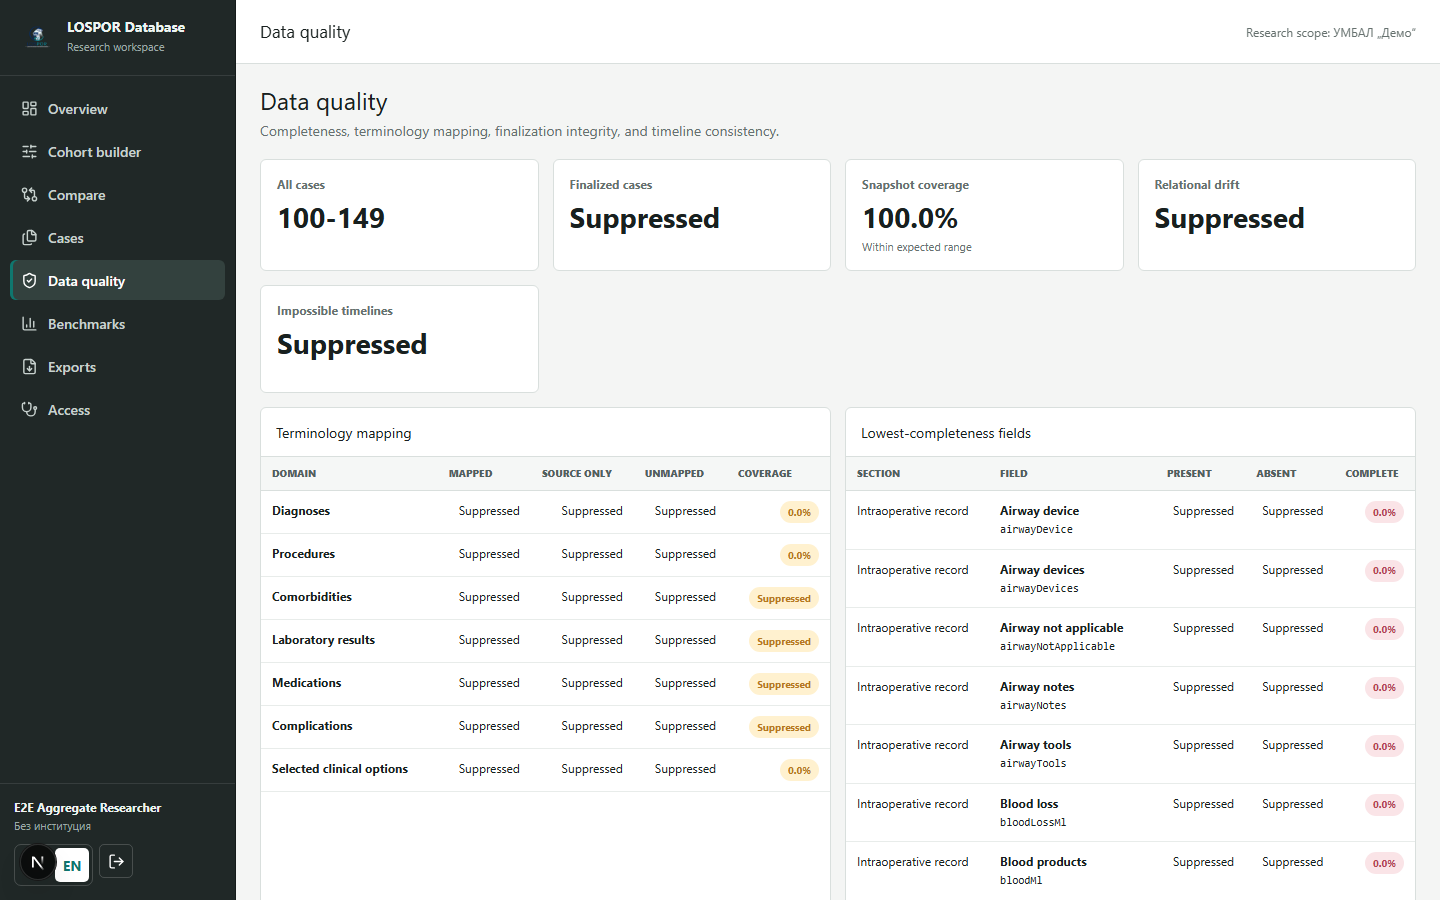Viewport: 1440px width, 900px height.
Task: Click the Benchmarks bar chart icon
Action: coord(29,324)
